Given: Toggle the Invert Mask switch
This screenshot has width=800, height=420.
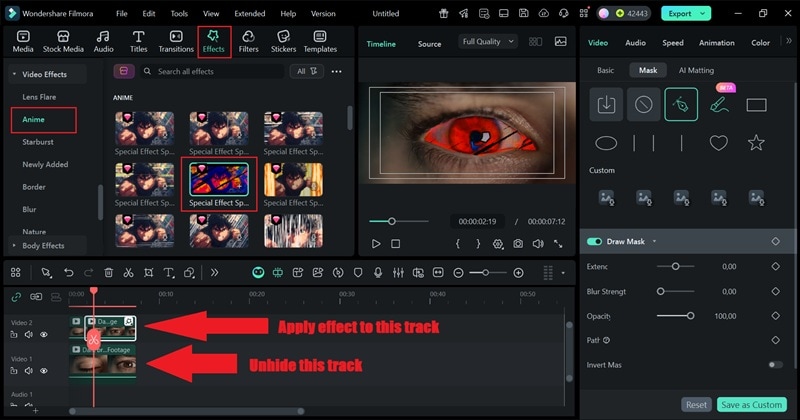Looking at the screenshot, I should point(775,364).
